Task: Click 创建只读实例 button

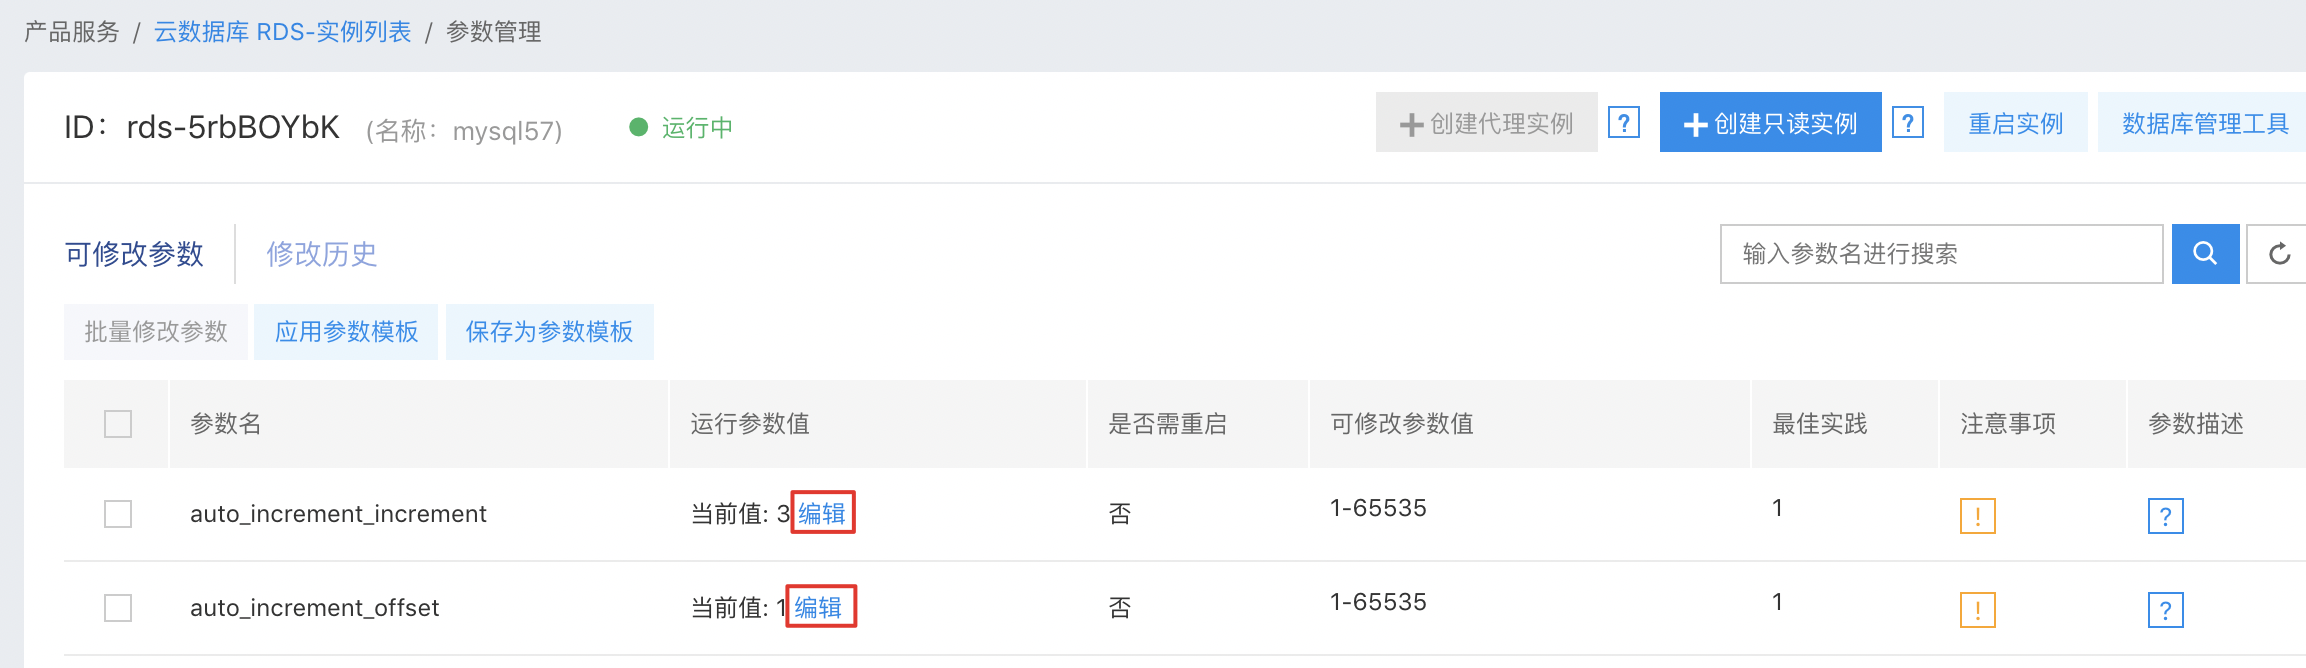Action: pyautogui.click(x=1770, y=123)
